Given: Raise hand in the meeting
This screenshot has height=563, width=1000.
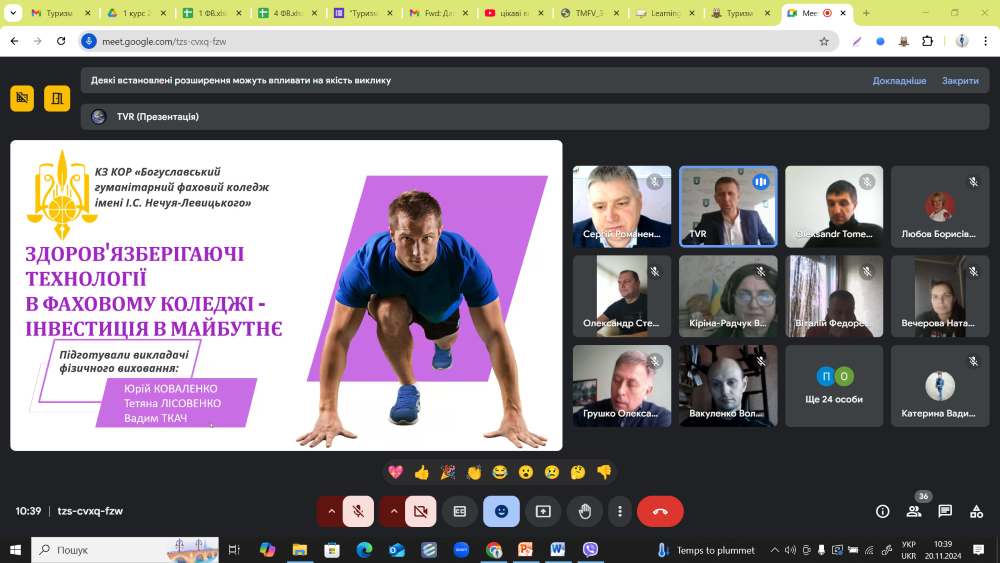Looking at the screenshot, I should click(x=585, y=511).
